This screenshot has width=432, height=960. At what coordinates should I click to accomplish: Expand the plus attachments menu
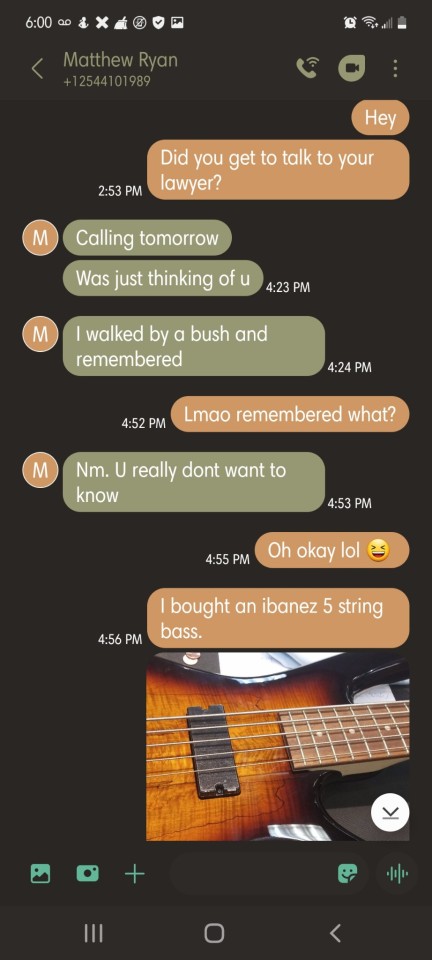(135, 873)
